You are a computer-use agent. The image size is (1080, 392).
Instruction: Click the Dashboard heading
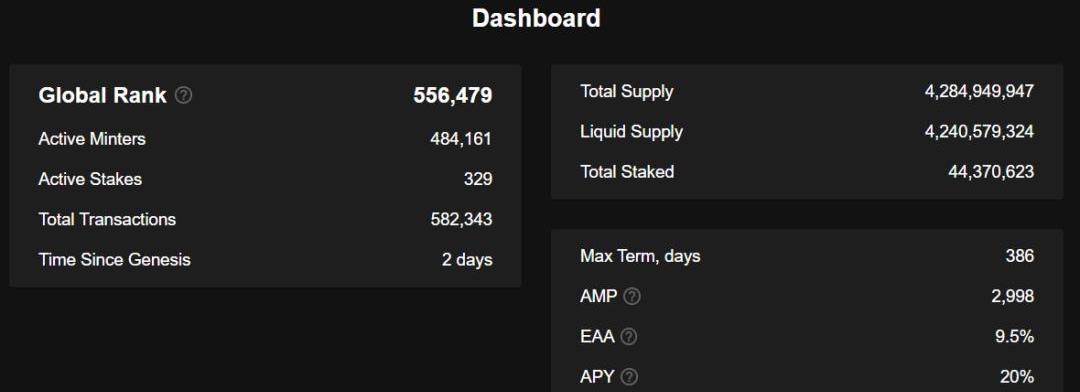tap(536, 18)
